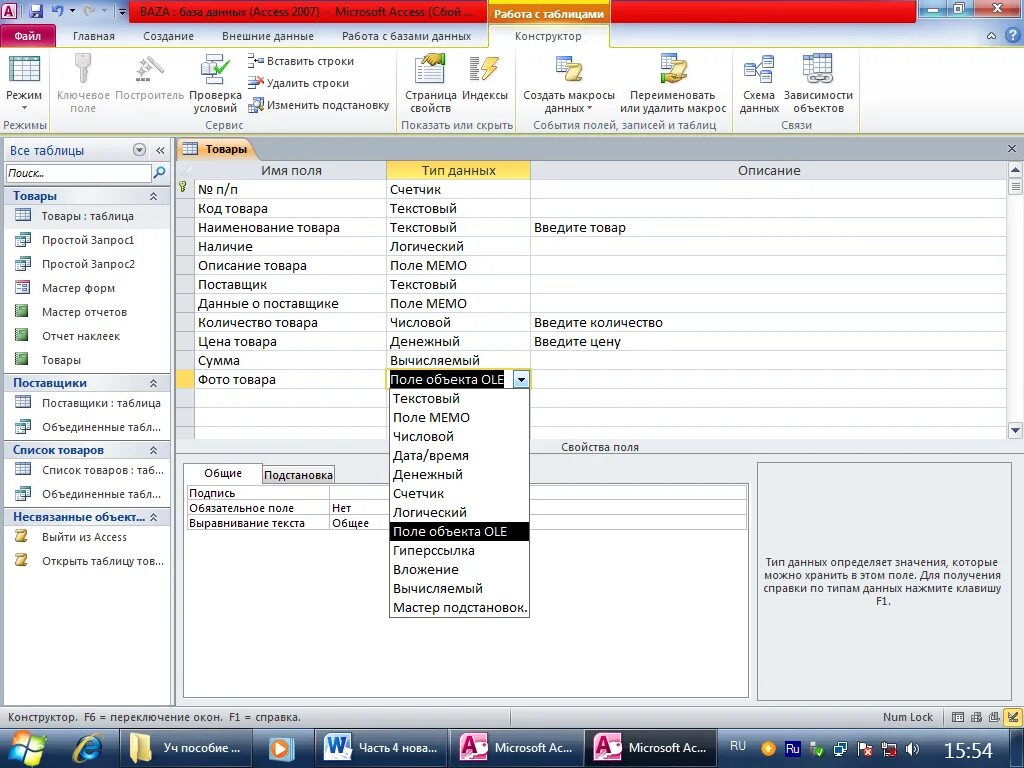
Task: Switch to the Подстановка properties tab
Action: coord(298,475)
